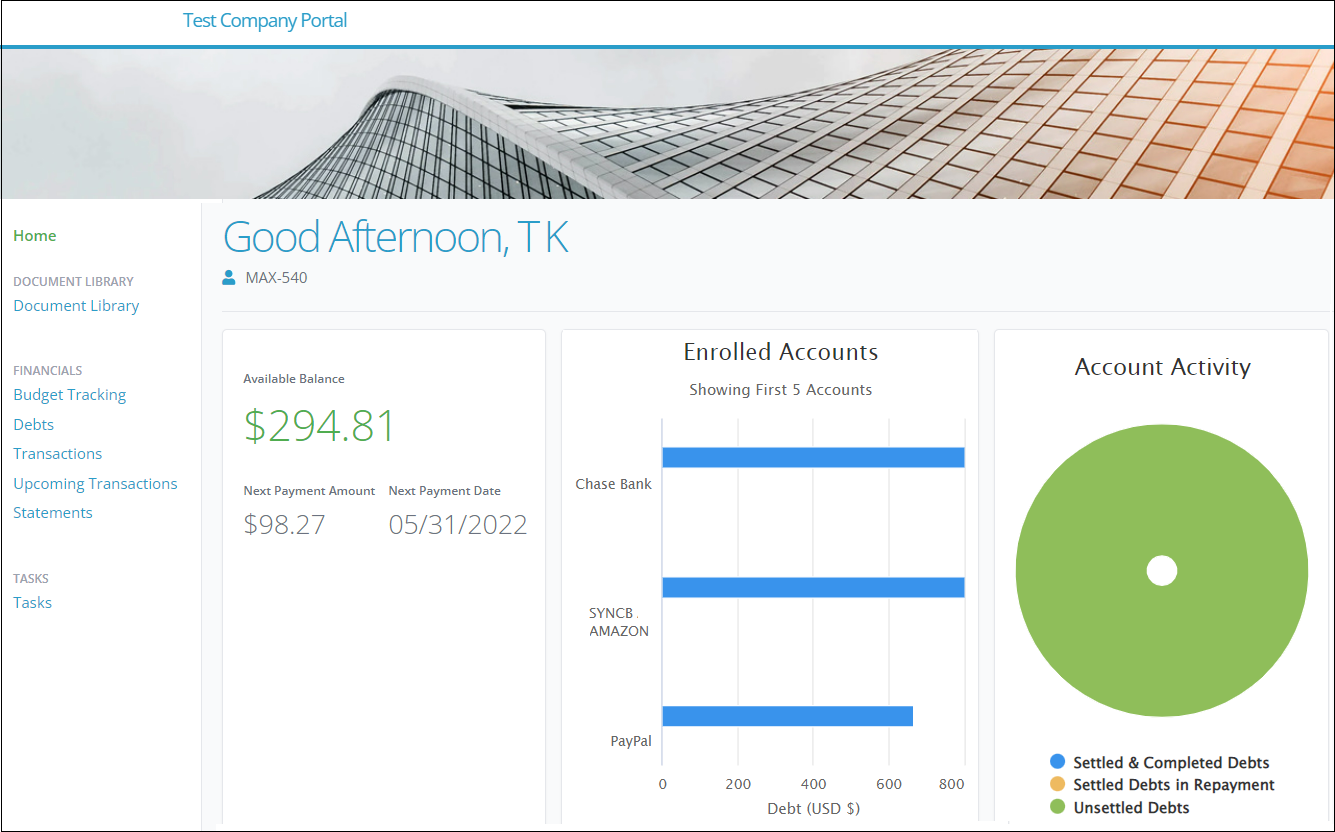Open the Home page in sidebar

coord(35,236)
